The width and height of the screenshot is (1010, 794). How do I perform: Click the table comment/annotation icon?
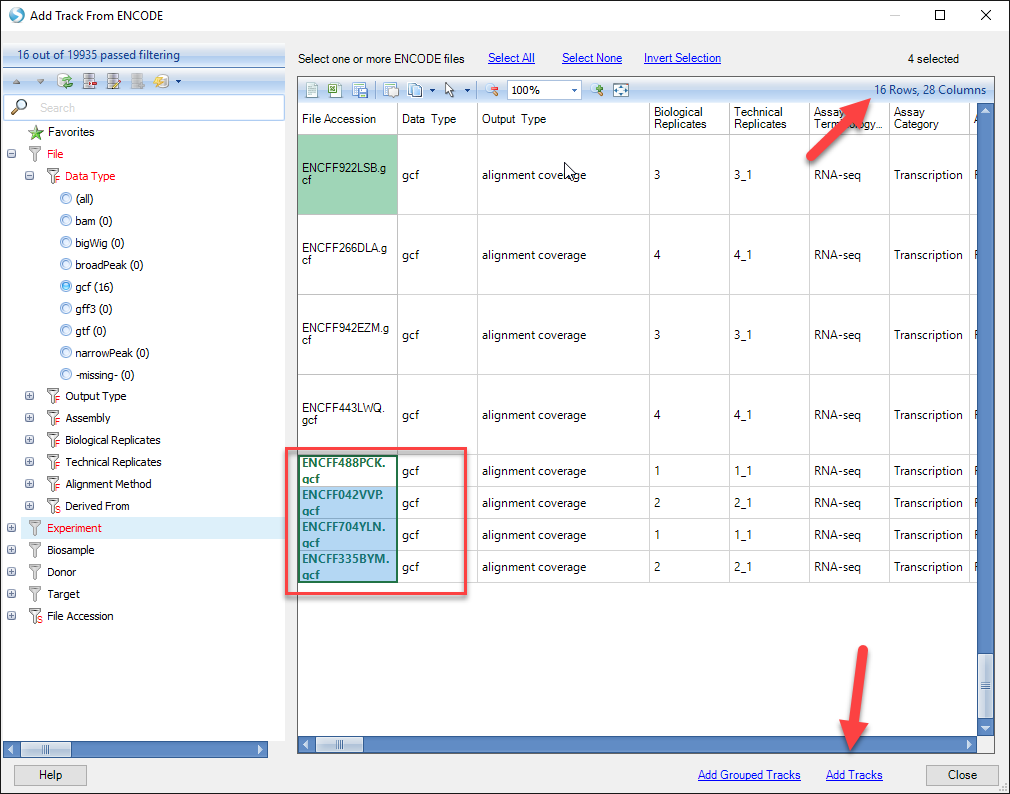pyautogui.click(x=390, y=90)
